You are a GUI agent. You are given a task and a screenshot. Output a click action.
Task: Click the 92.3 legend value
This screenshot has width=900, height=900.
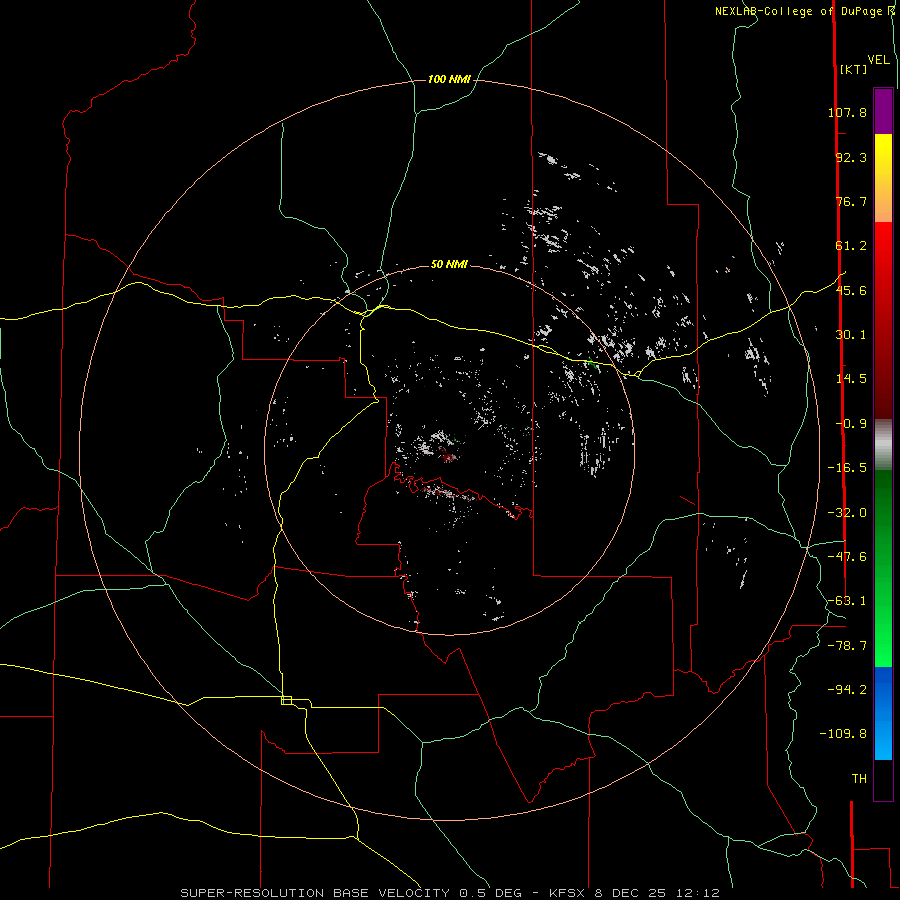tap(851, 157)
